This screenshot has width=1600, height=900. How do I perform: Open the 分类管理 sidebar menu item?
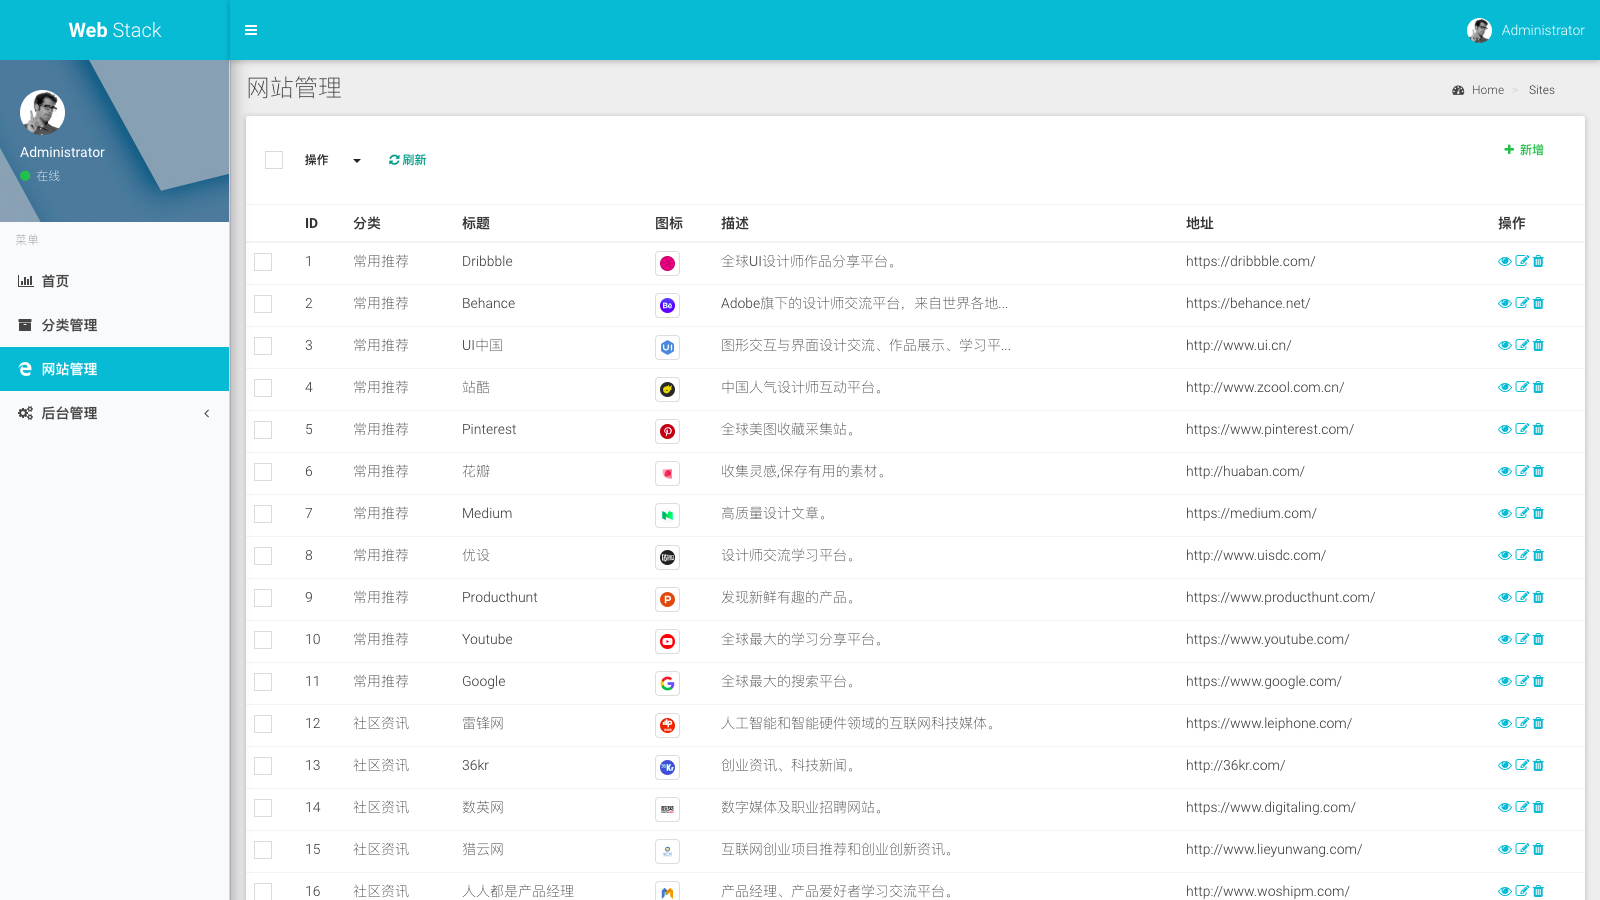coord(70,325)
